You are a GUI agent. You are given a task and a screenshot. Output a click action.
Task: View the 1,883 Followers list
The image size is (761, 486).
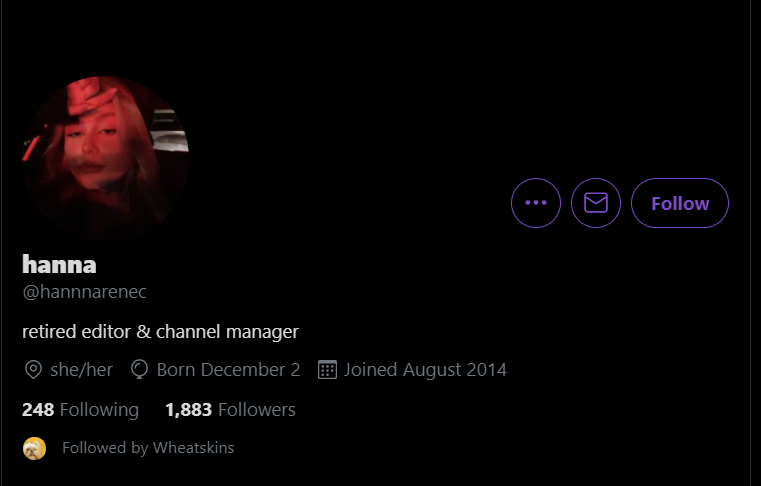click(231, 410)
